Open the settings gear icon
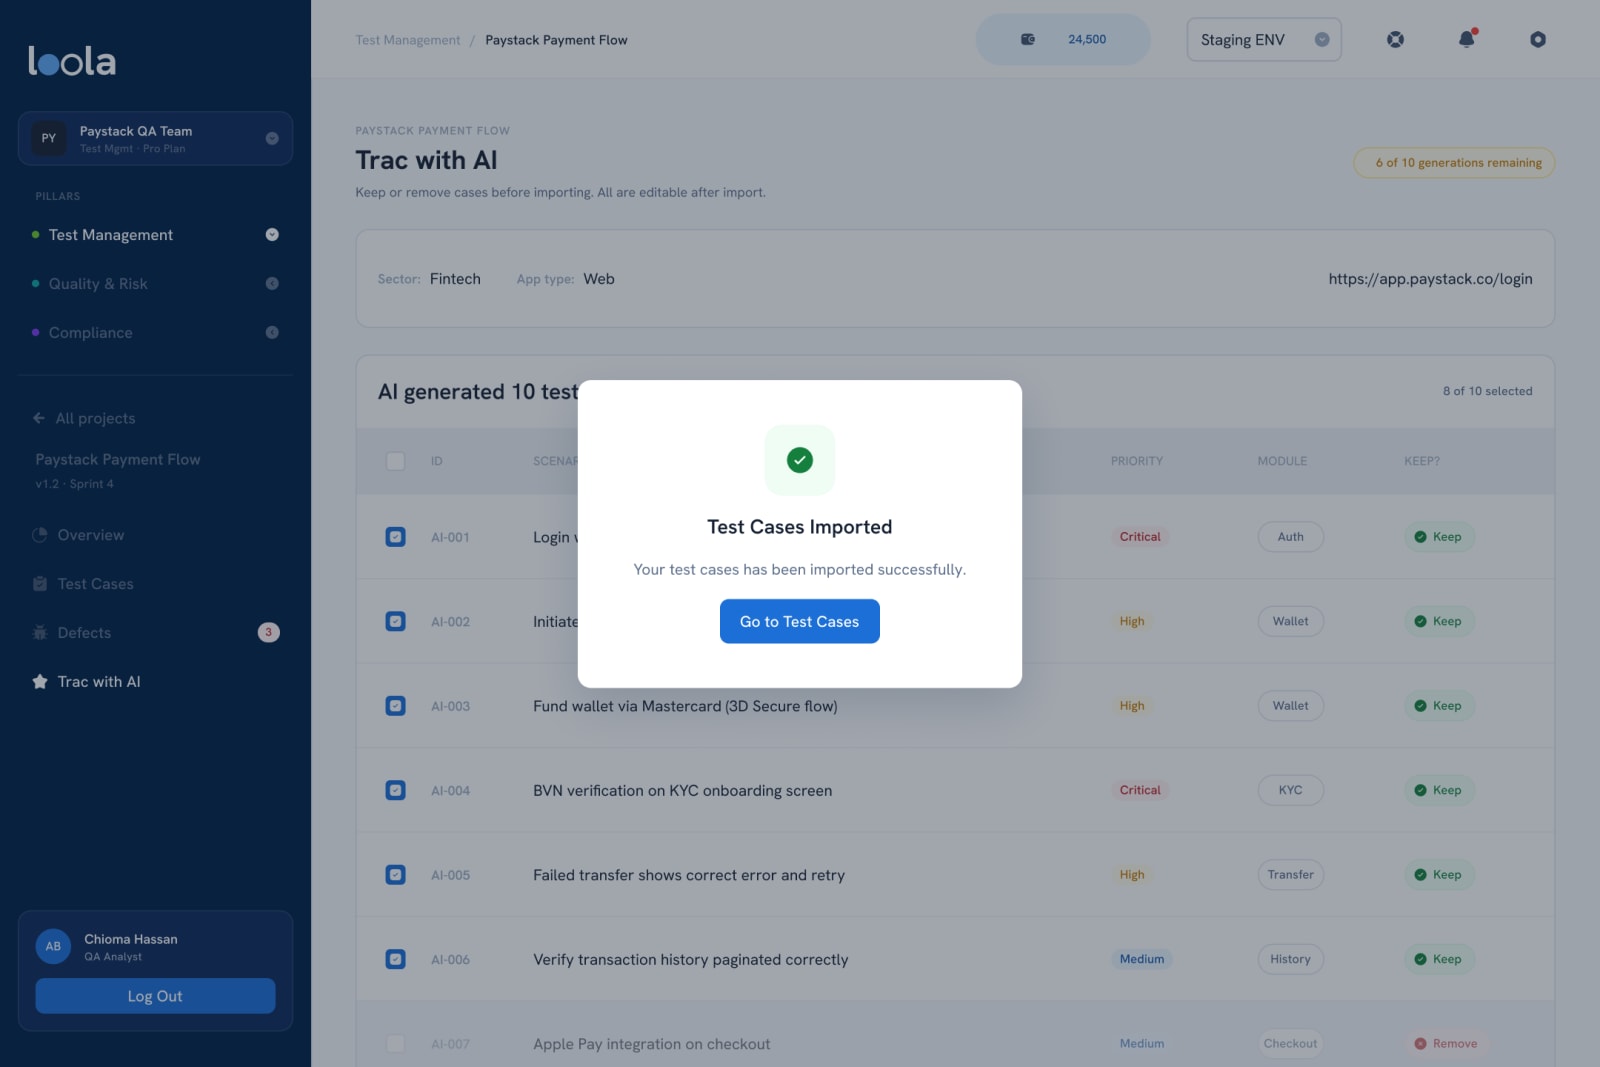The height and width of the screenshot is (1067, 1600). 1538,40
